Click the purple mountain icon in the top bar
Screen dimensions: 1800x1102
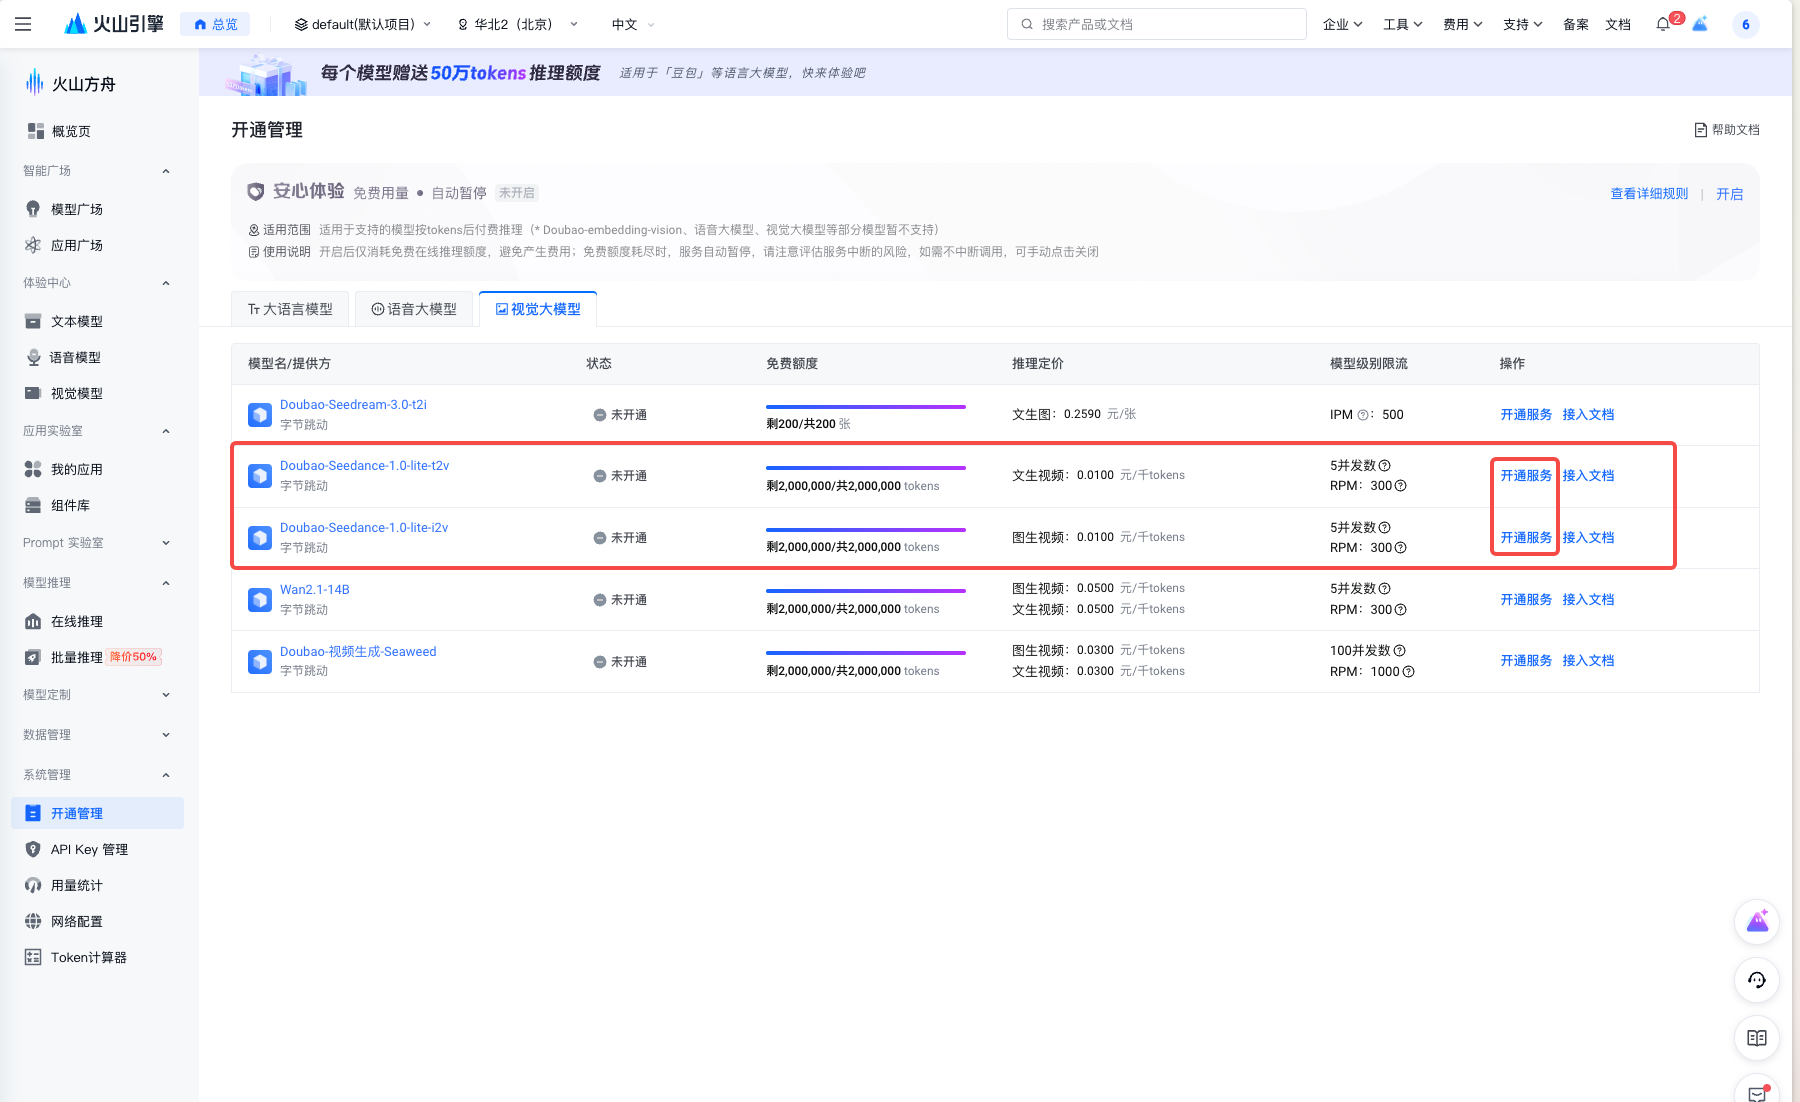[x=1700, y=24]
